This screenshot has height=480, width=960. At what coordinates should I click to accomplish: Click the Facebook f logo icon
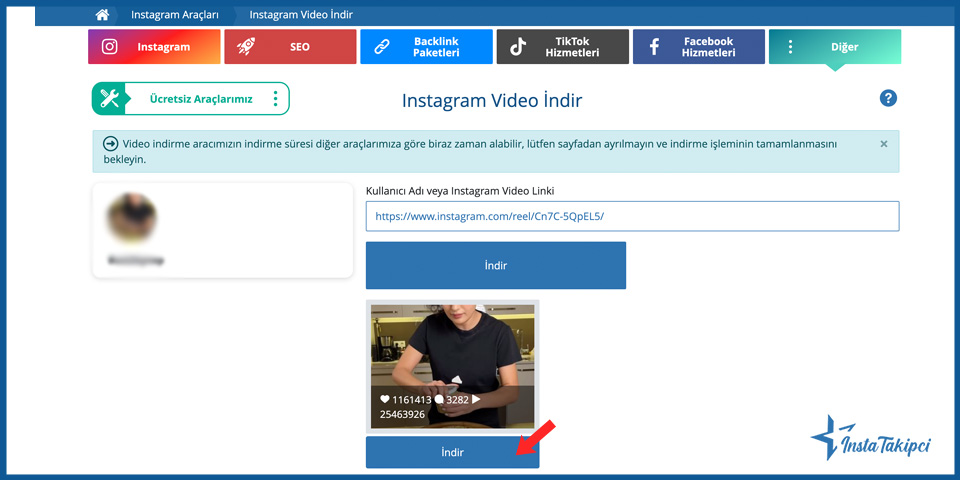(x=654, y=47)
